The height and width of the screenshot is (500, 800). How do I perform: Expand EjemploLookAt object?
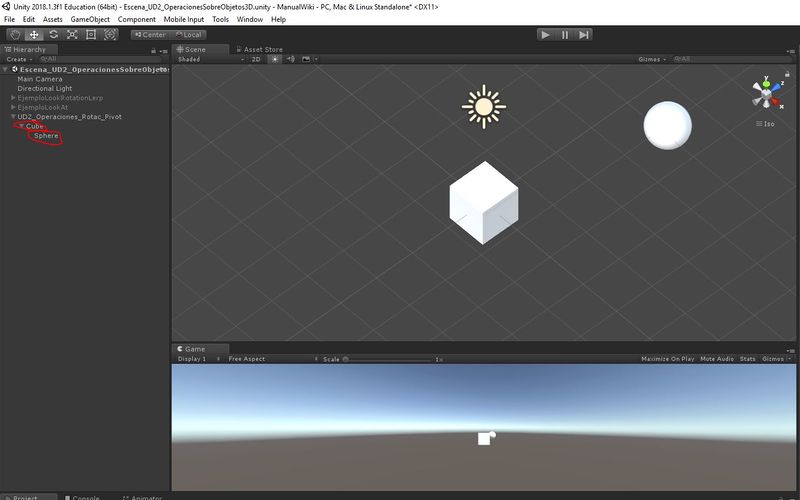point(13,107)
